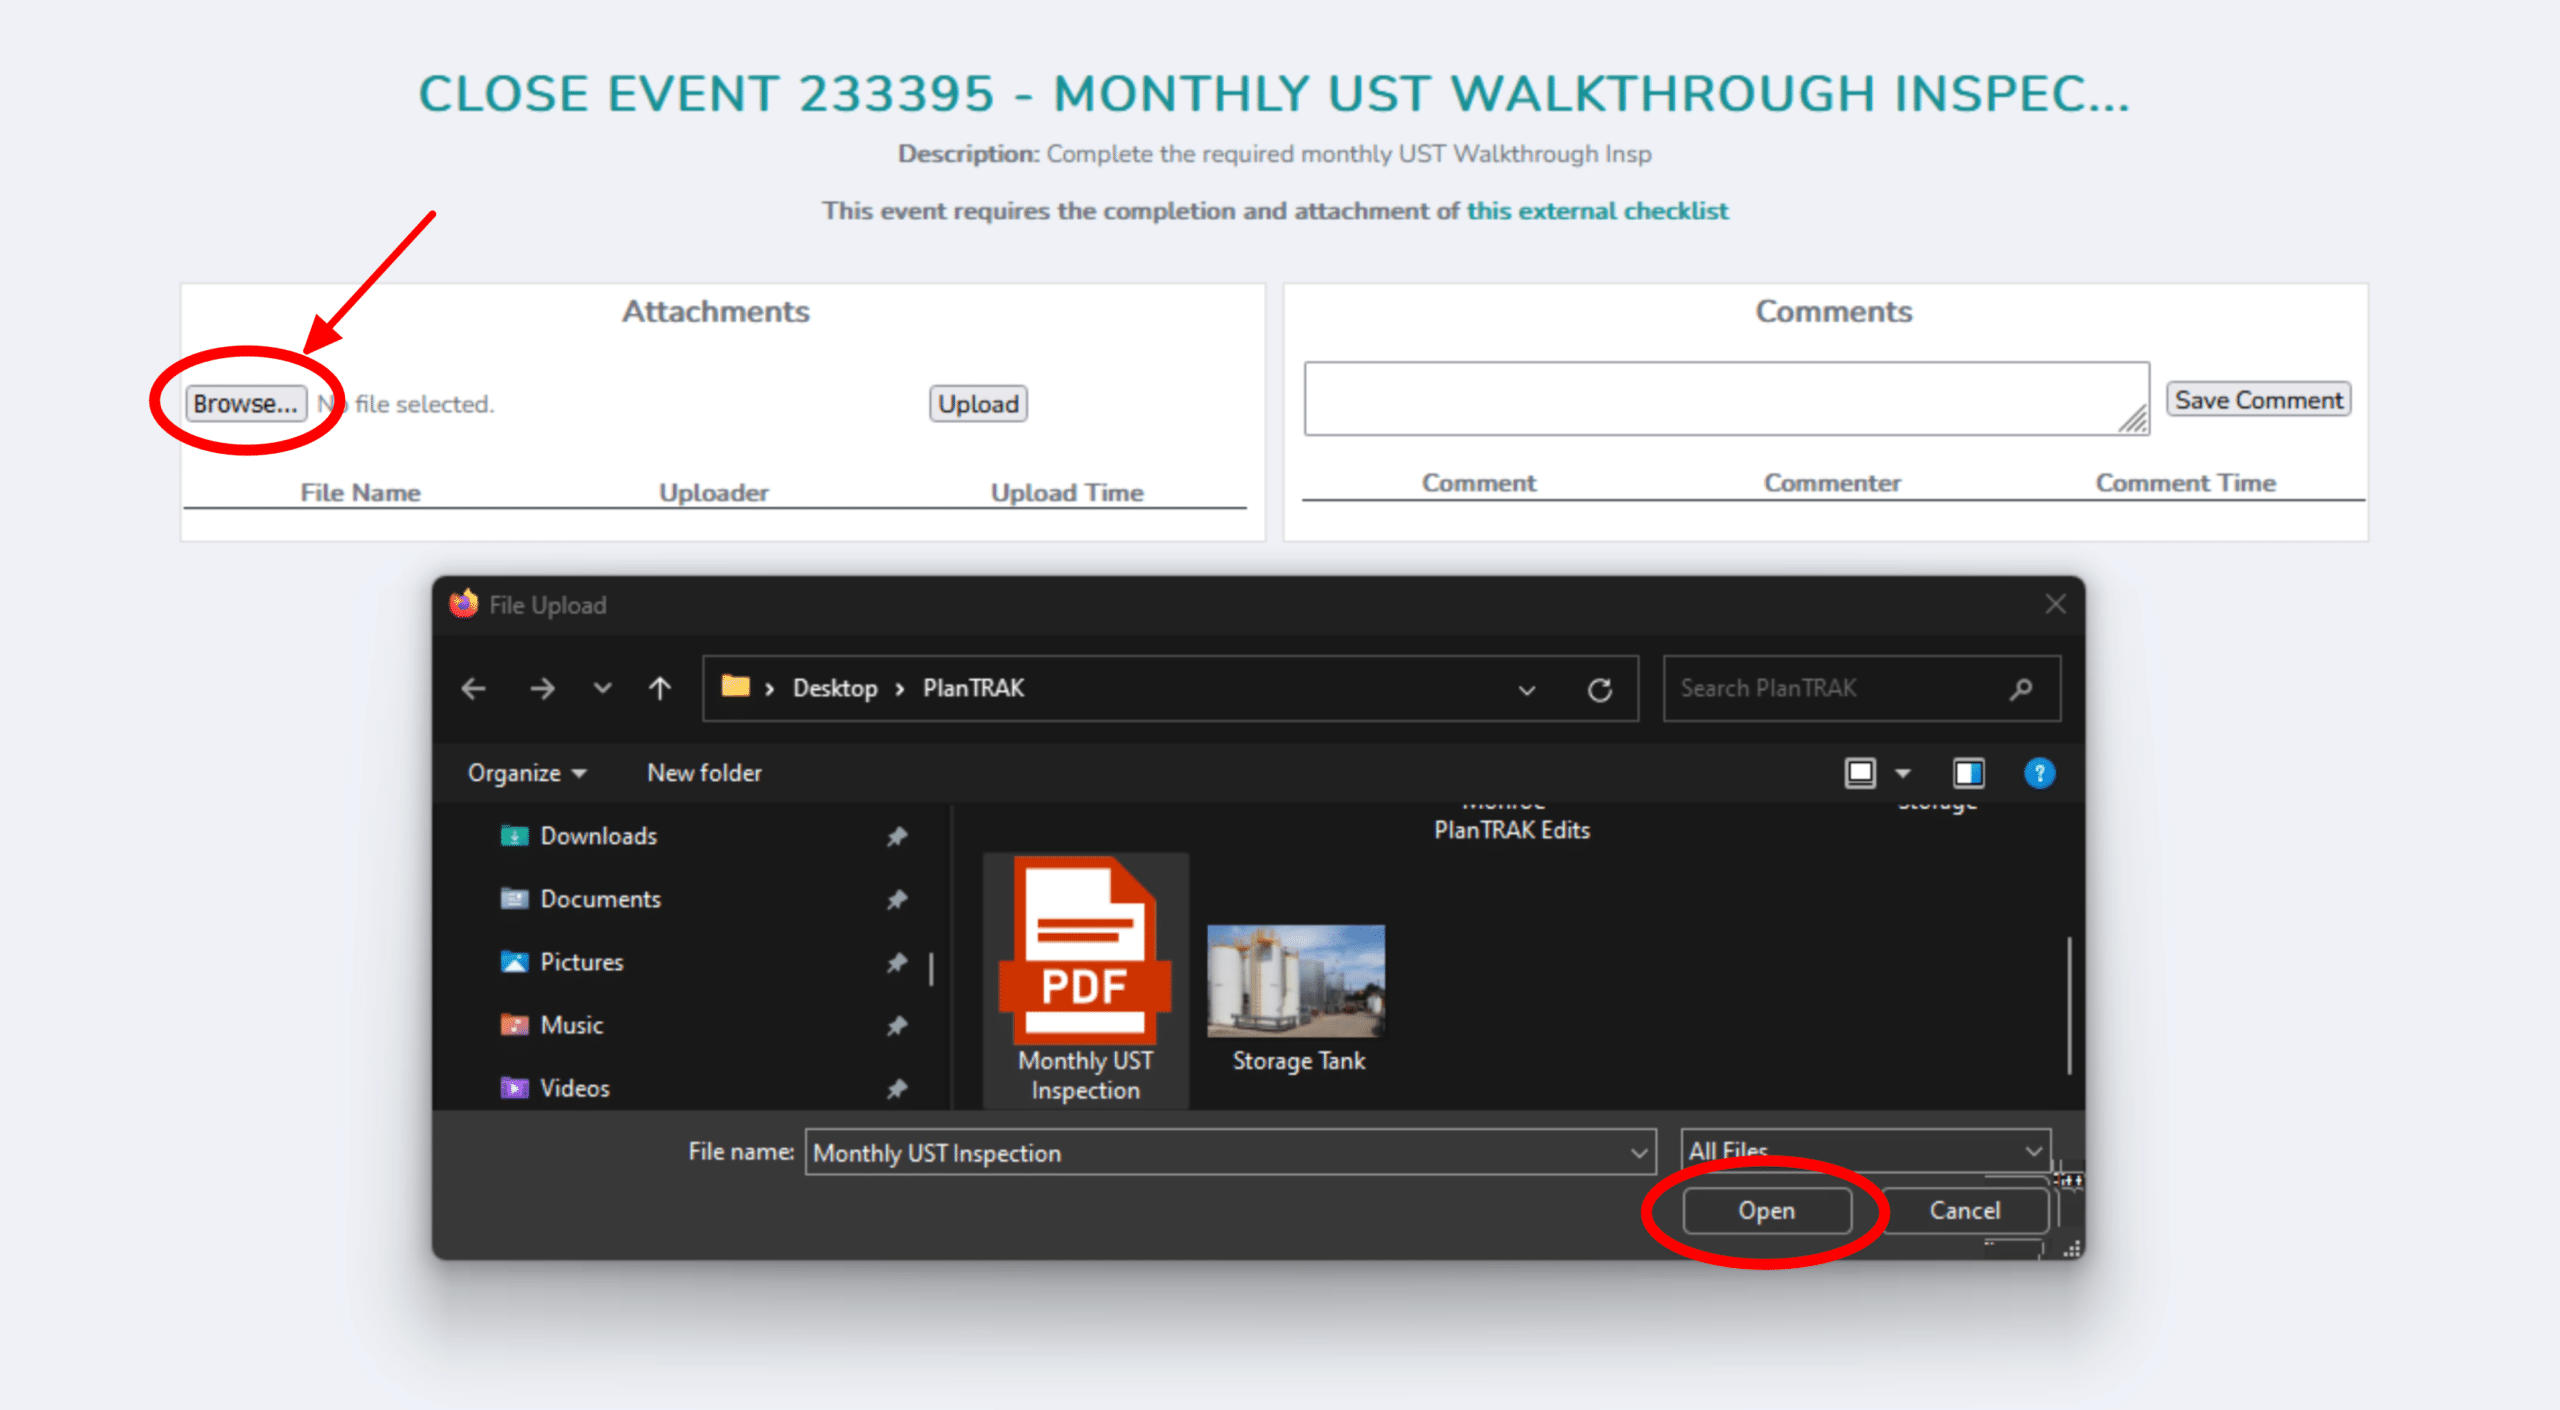Viewport: 2560px width, 1410px height.
Task: Pin toggle next to Downloads
Action: [897, 836]
